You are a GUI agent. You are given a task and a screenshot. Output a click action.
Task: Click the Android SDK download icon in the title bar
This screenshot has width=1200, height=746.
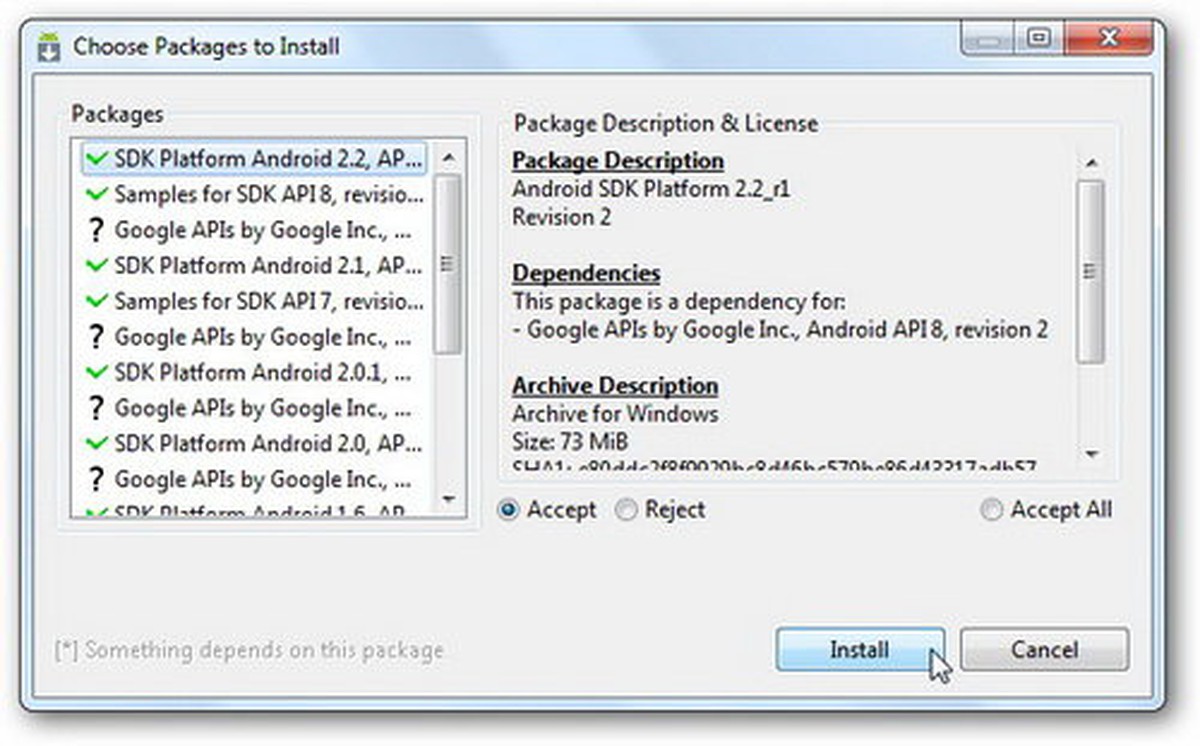click(48, 47)
